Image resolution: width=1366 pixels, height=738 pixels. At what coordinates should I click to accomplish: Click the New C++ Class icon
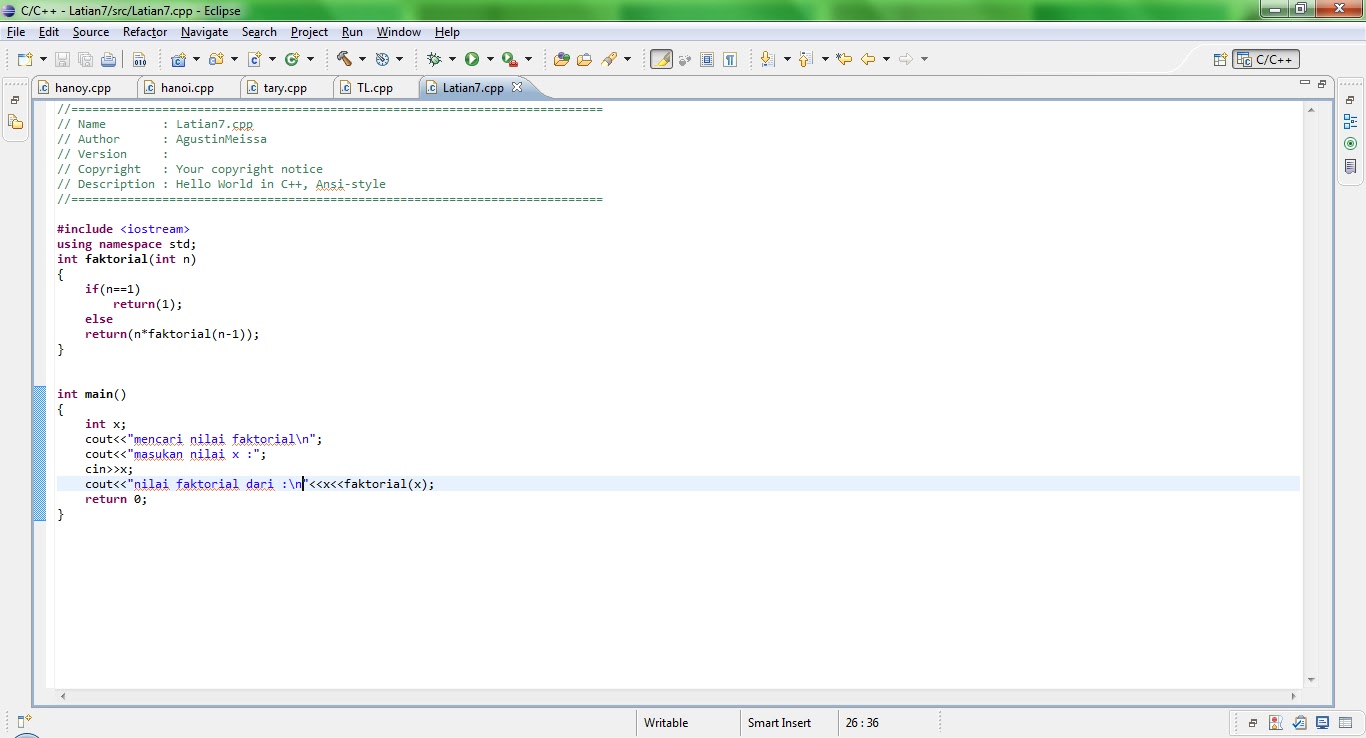292,60
